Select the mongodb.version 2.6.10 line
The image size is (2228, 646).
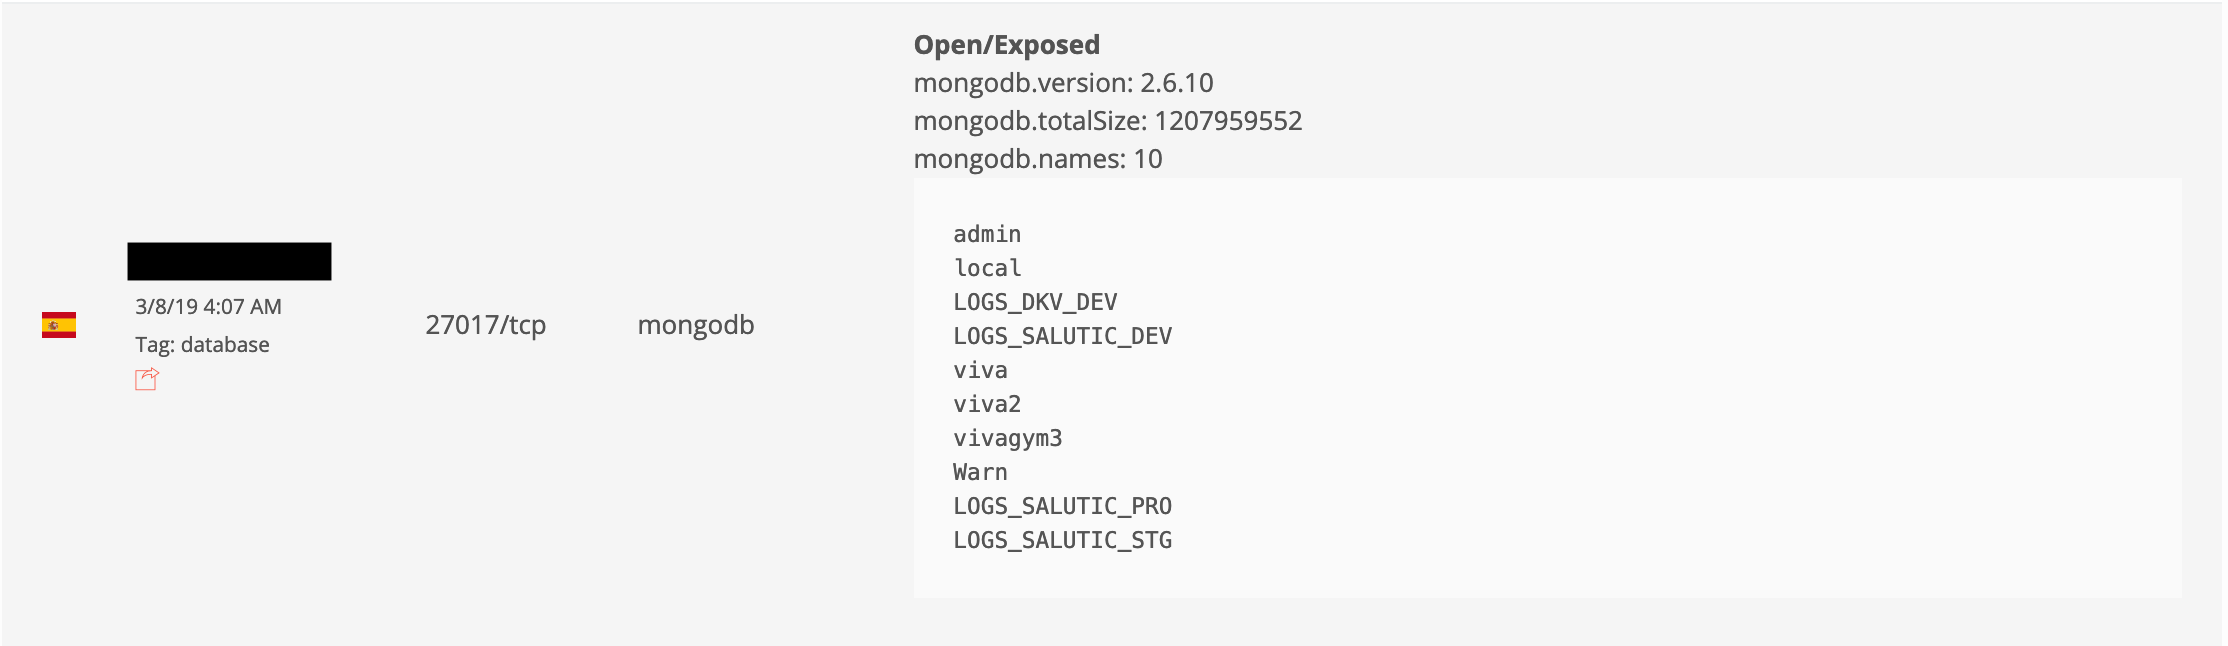click(1063, 83)
